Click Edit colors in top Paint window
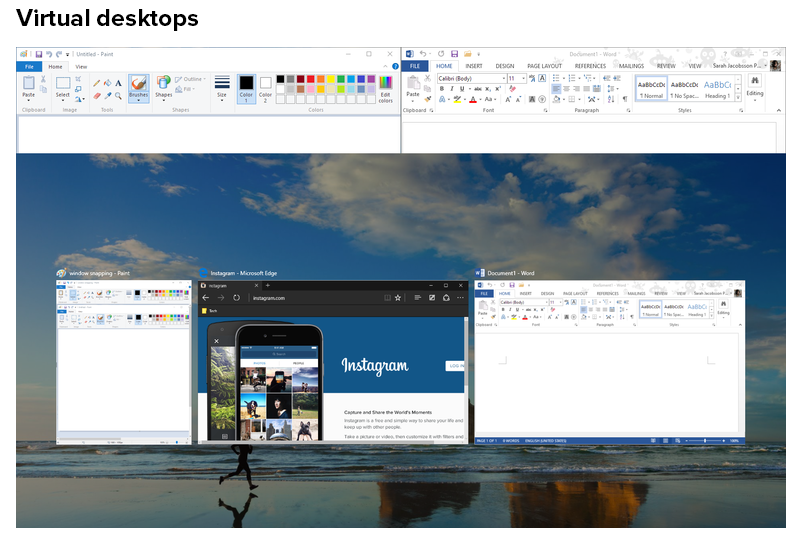Screen dimensions: 799x534 [386, 89]
